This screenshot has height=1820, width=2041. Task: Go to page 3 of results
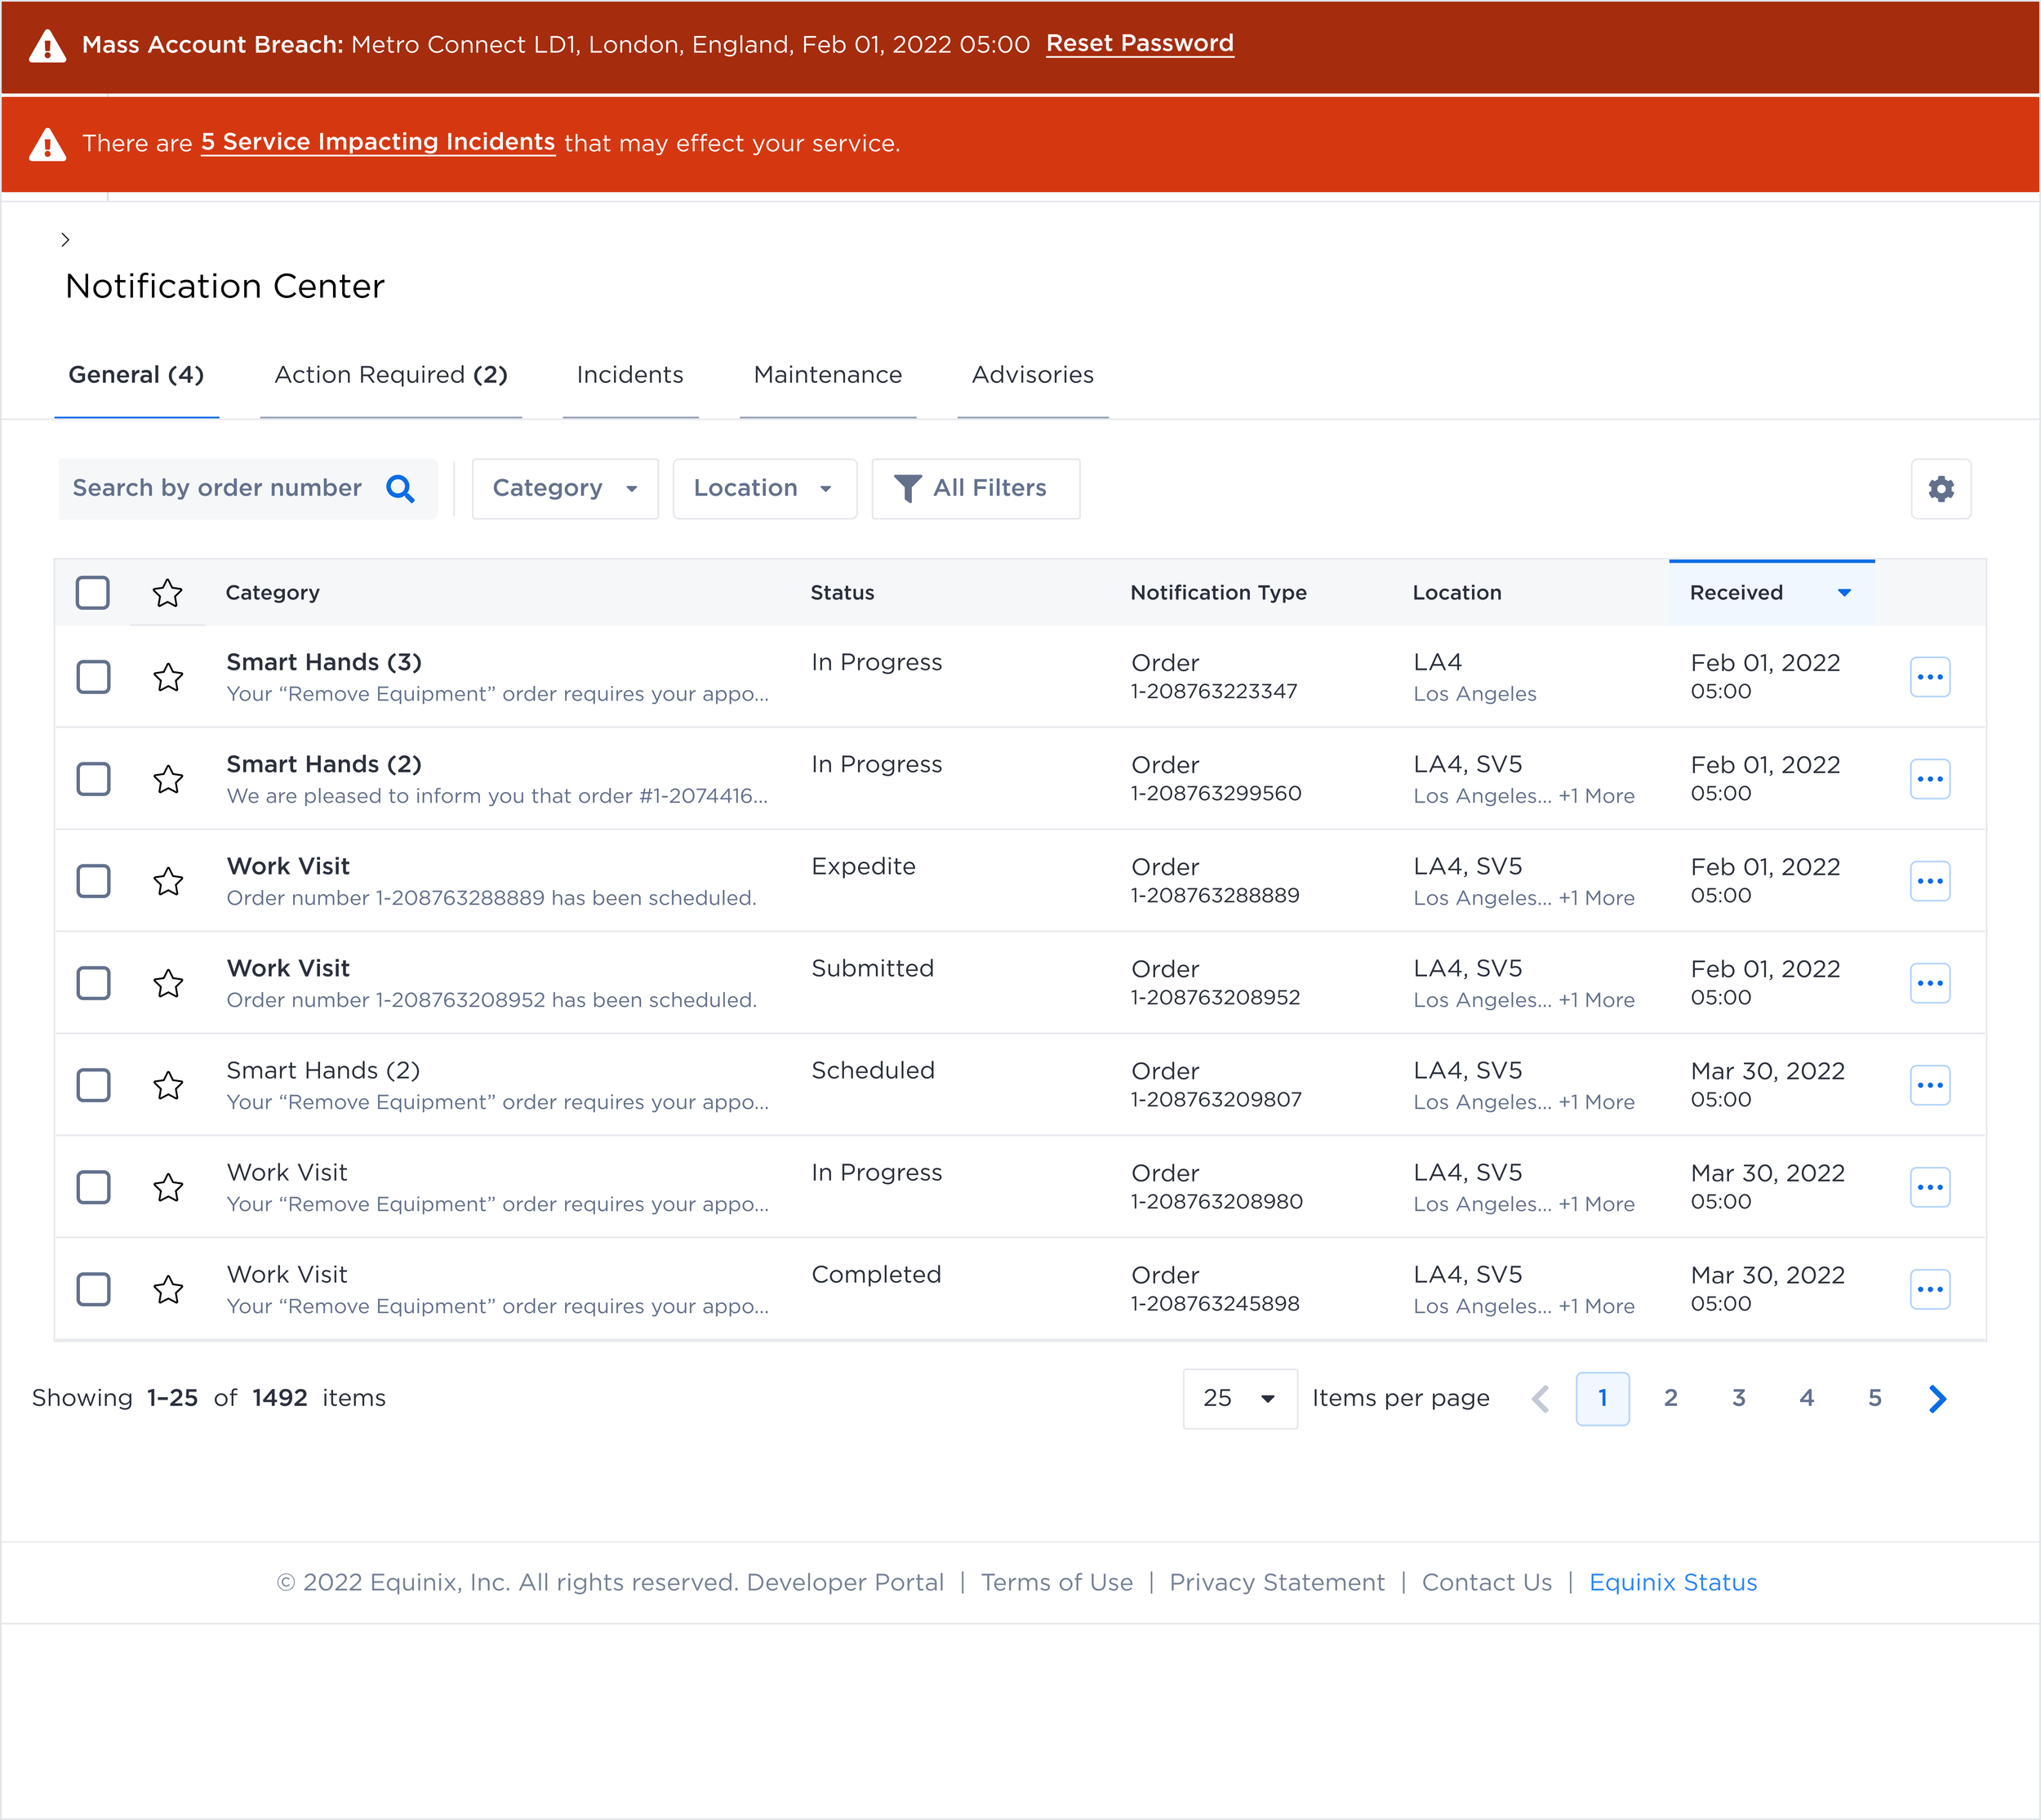pyautogui.click(x=1739, y=1398)
